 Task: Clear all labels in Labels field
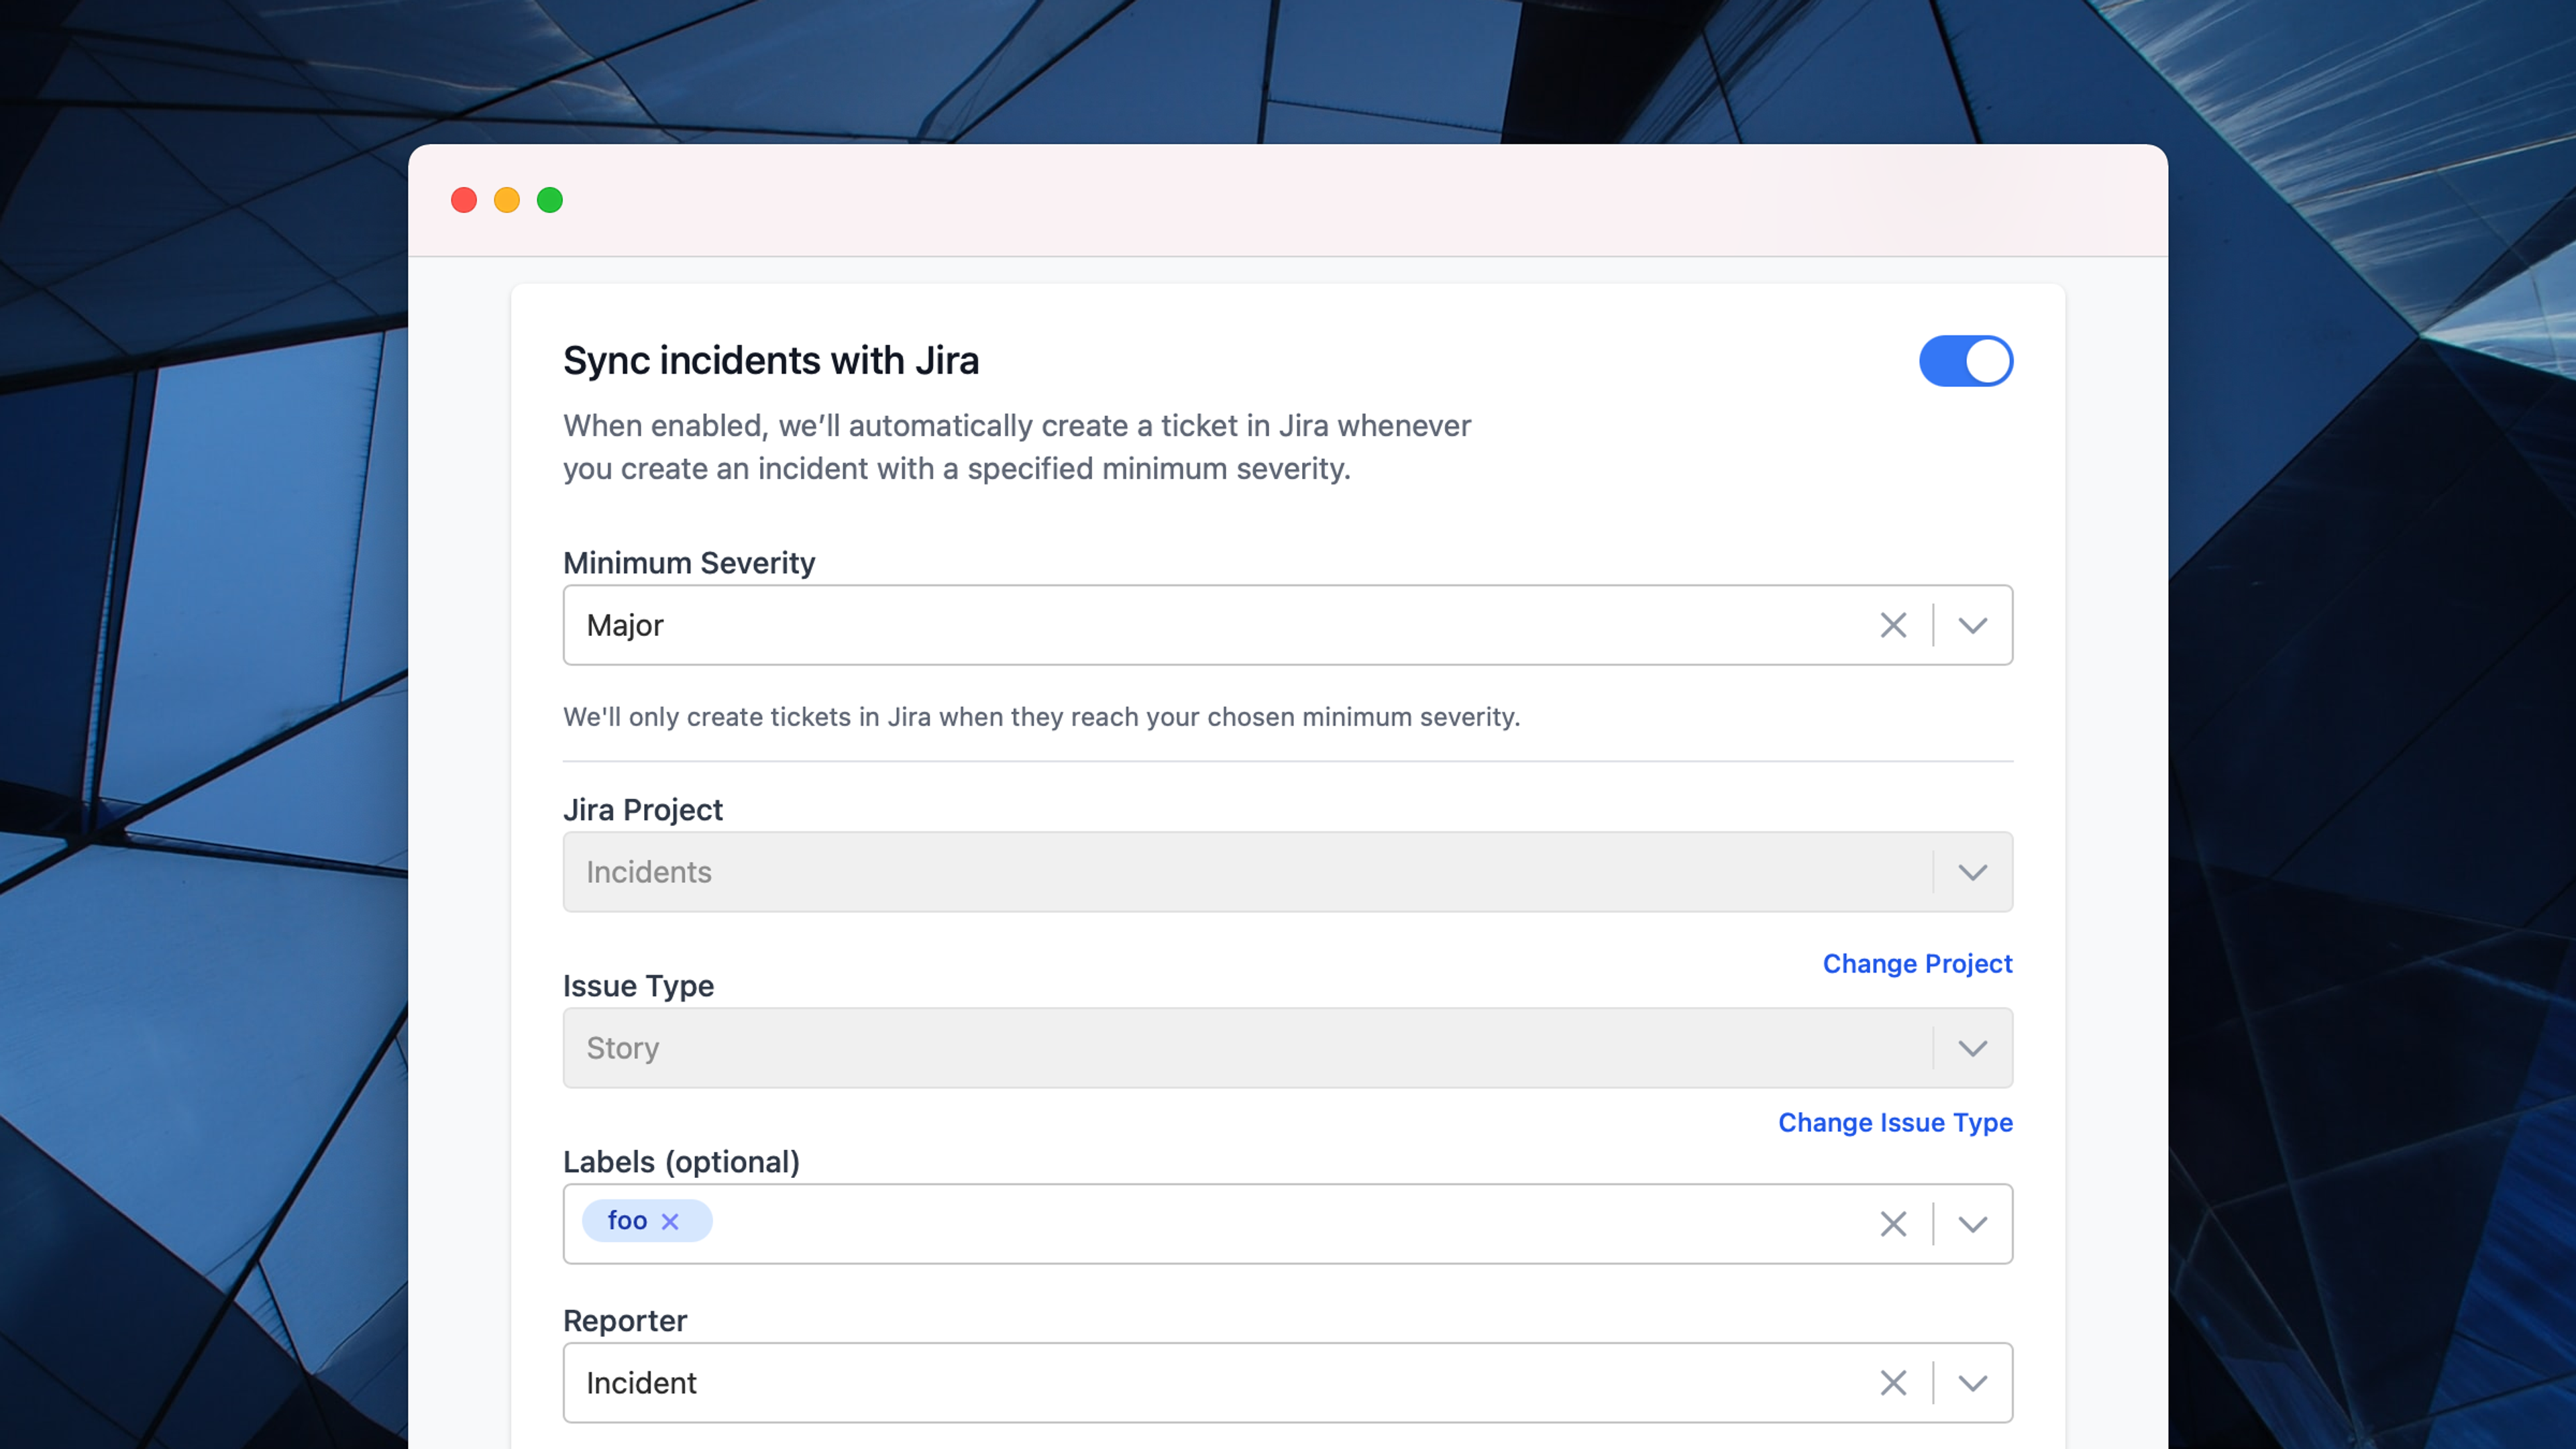click(1892, 1224)
